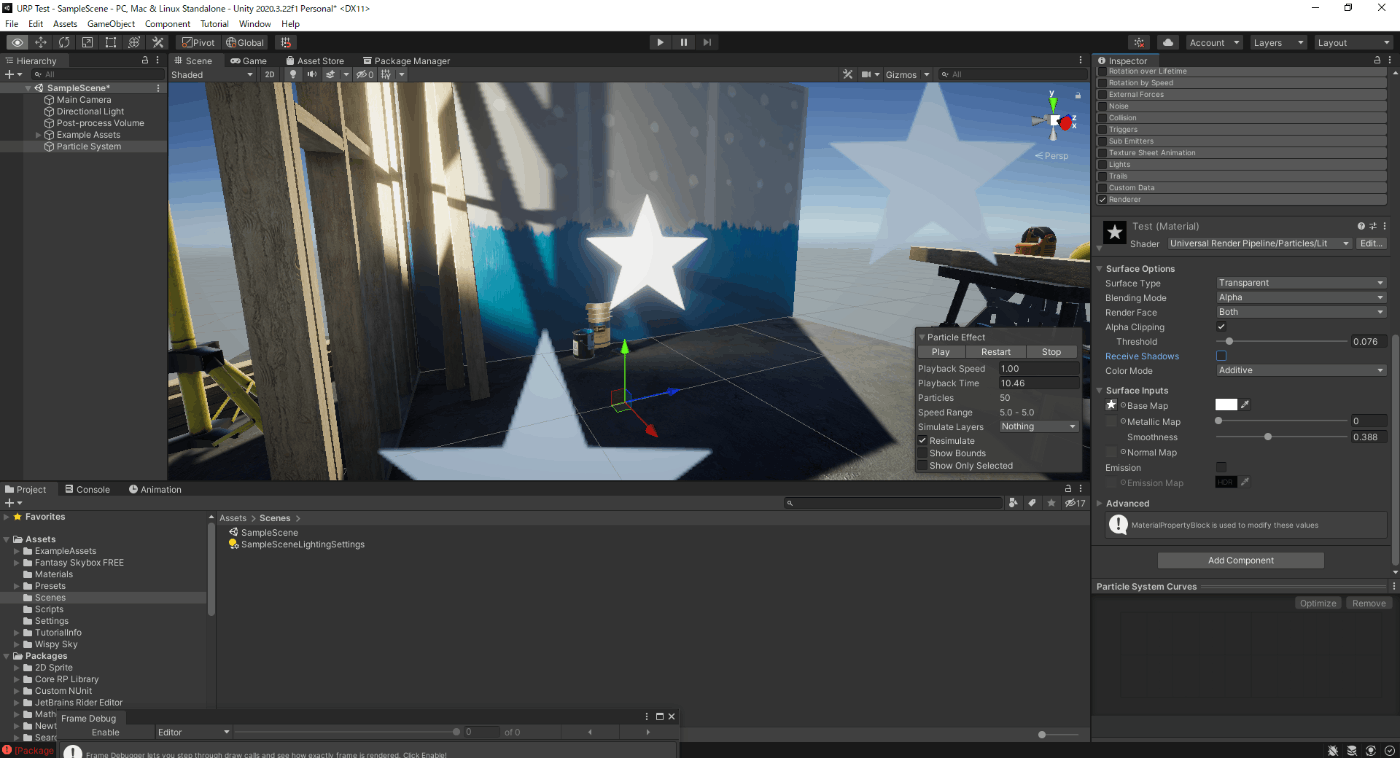Open the material Shader dropdown
The image size is (1400, 758).
click(1259, 243)
